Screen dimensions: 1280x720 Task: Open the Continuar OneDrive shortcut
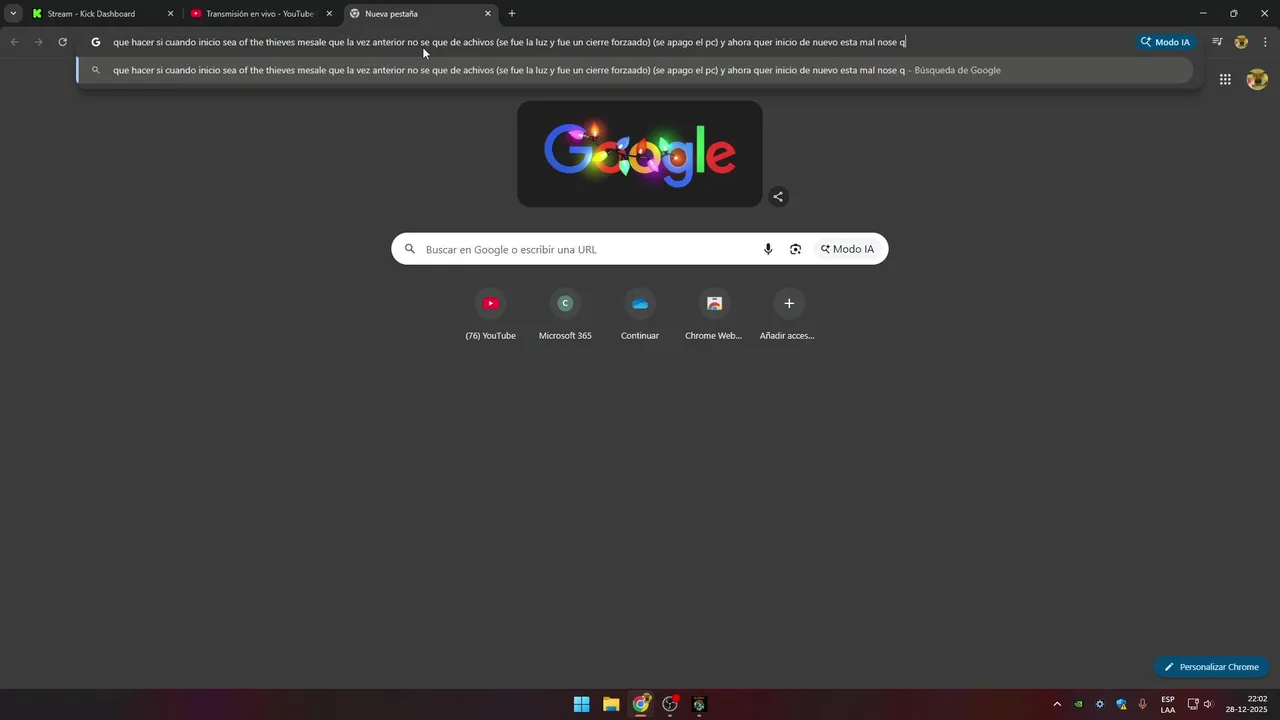(x=640, y=314)
